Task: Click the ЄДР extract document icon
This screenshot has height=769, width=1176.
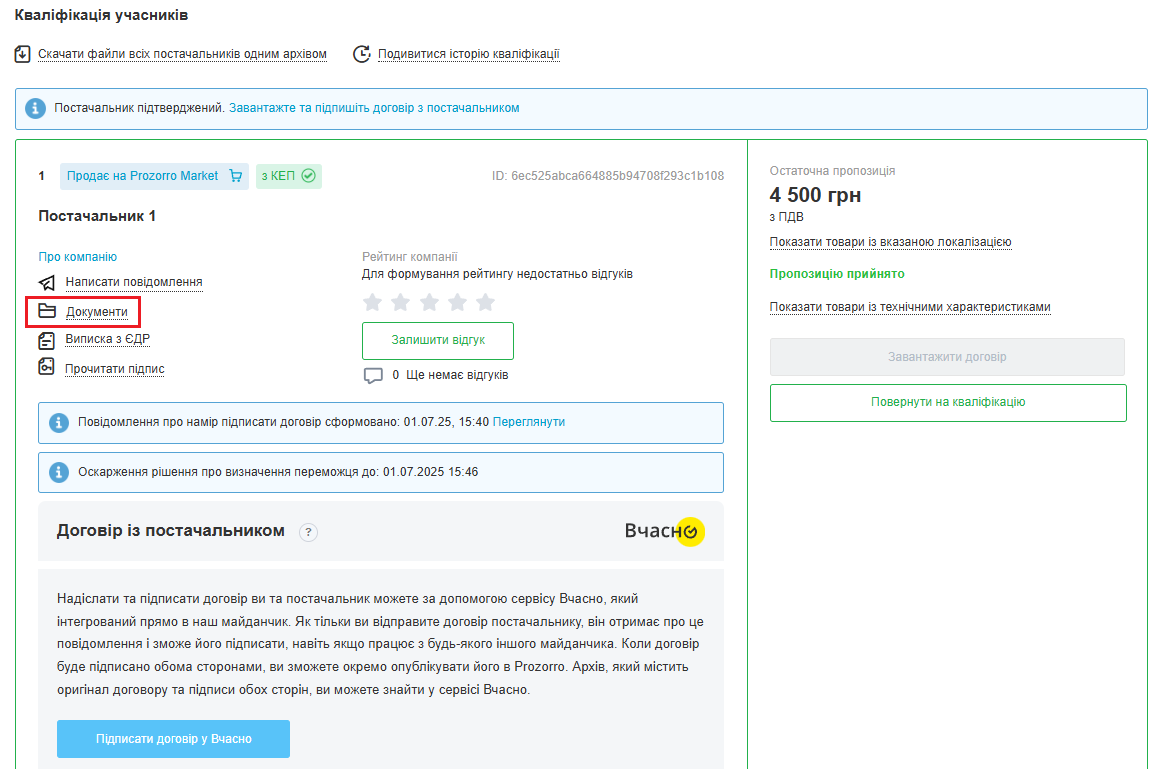Action: [x=47, y=340]
